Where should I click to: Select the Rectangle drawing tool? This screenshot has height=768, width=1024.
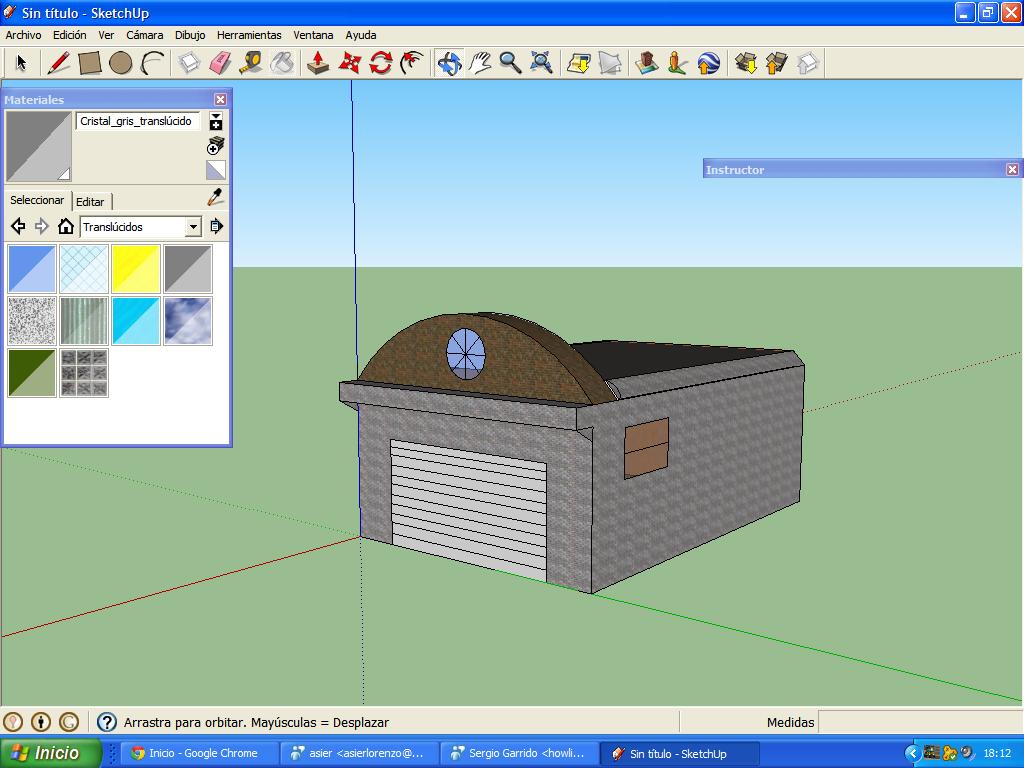90,63
